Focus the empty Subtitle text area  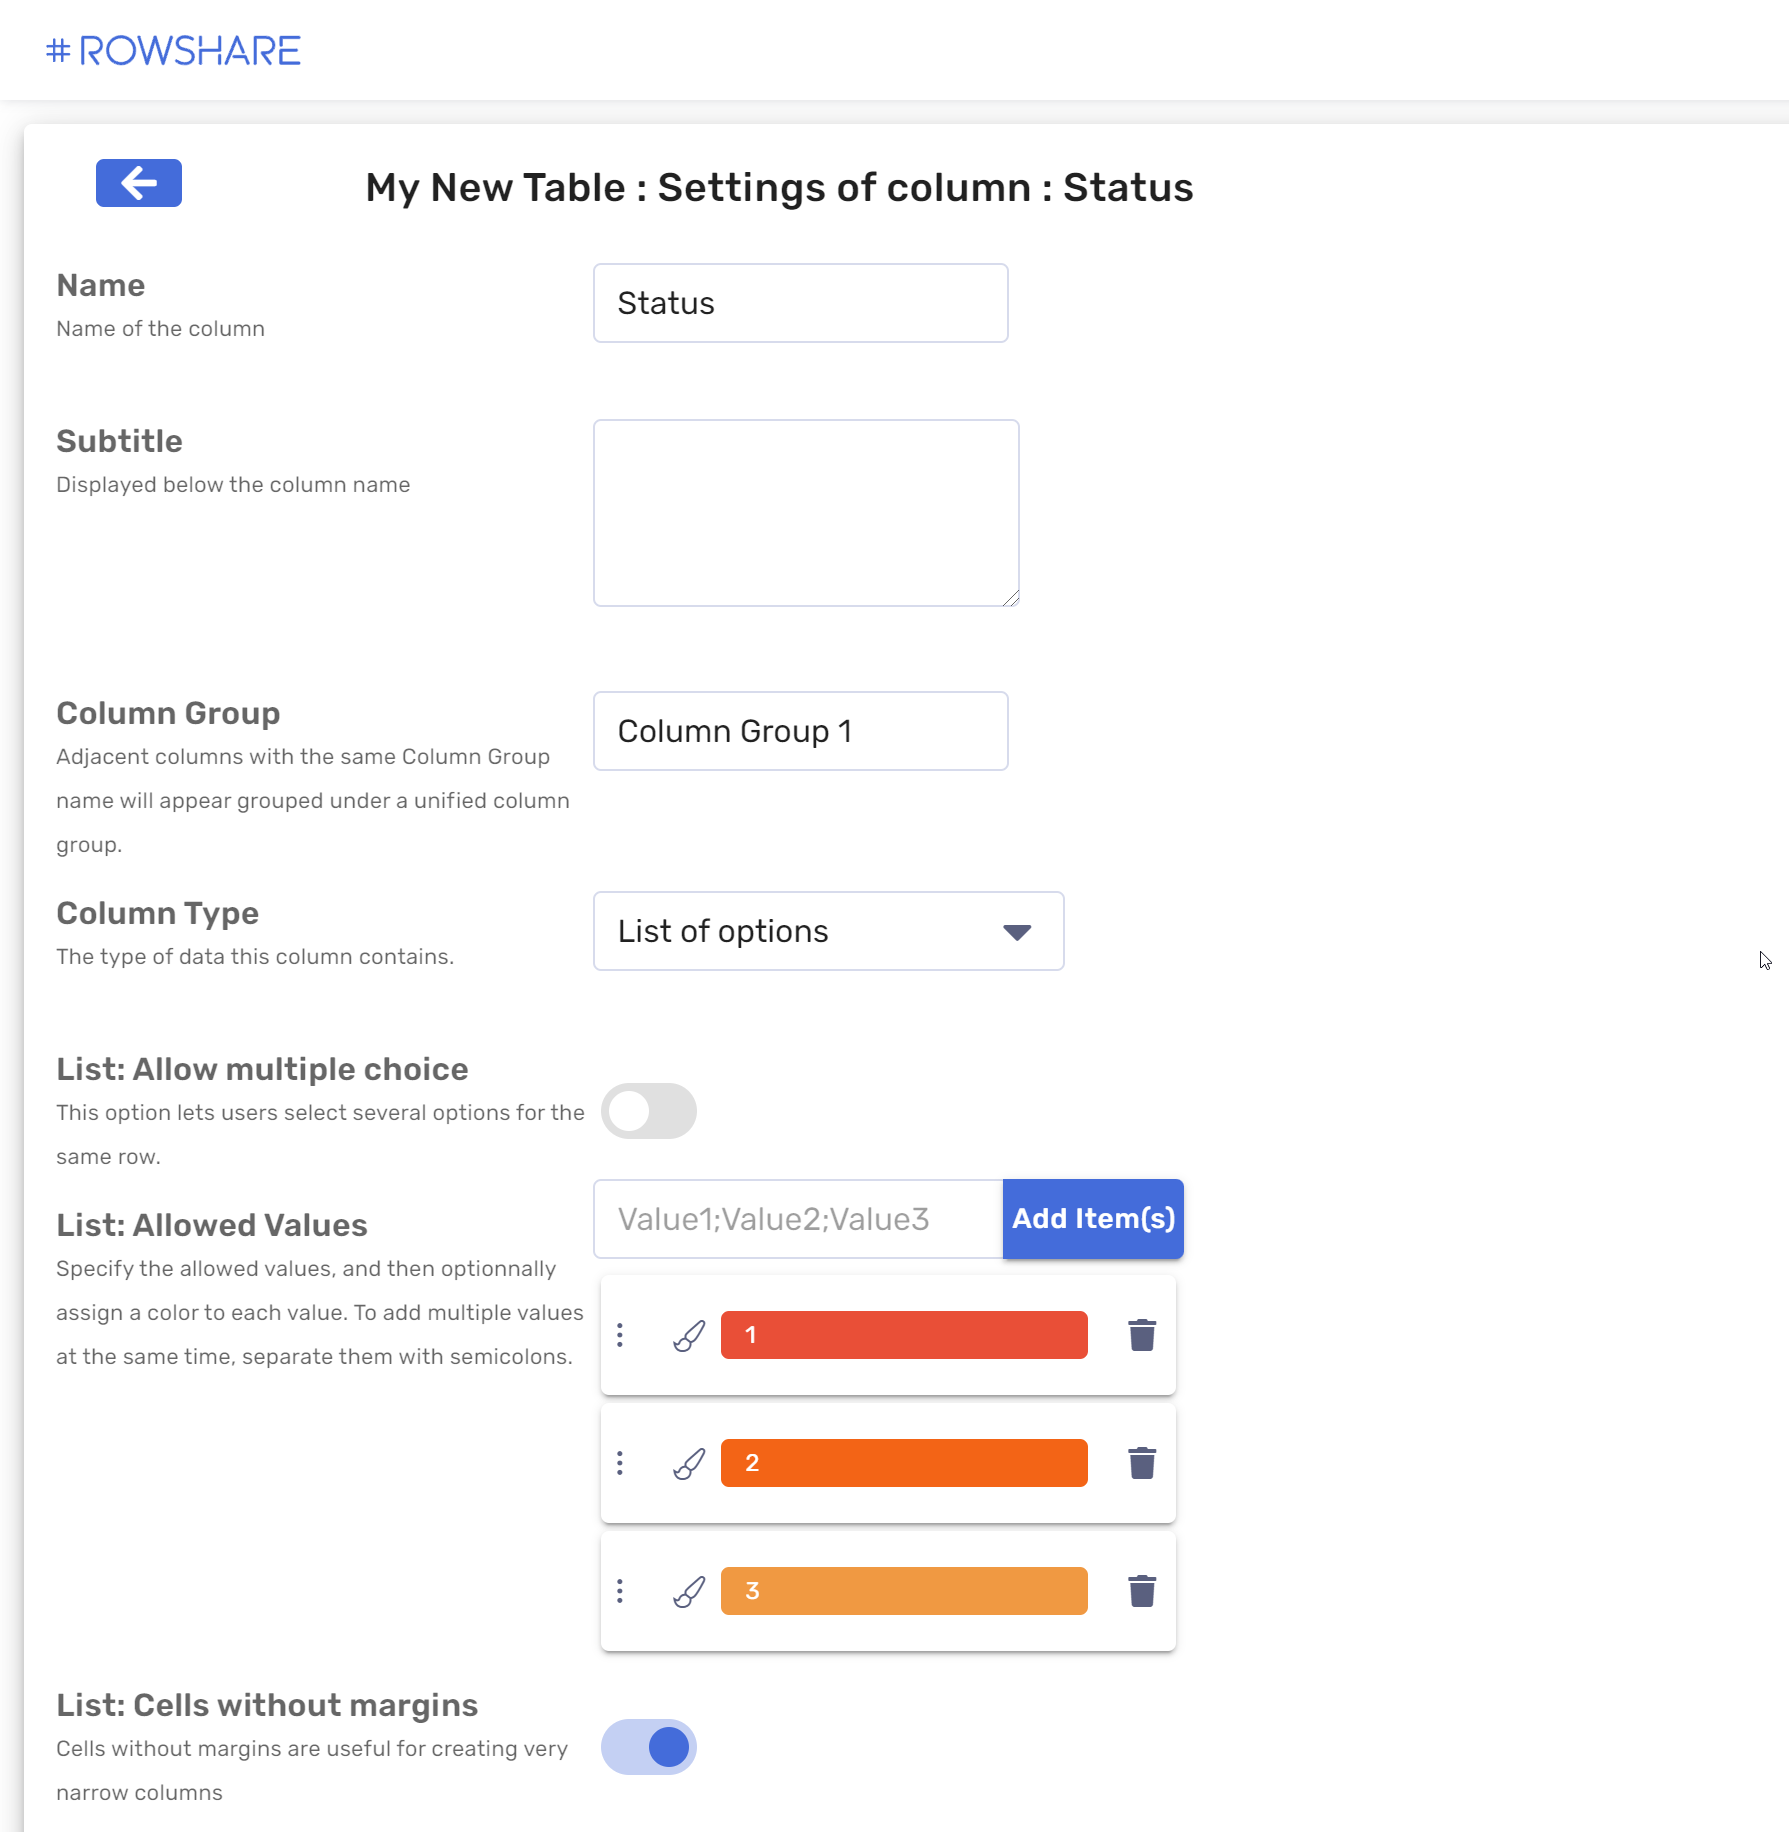807,513
